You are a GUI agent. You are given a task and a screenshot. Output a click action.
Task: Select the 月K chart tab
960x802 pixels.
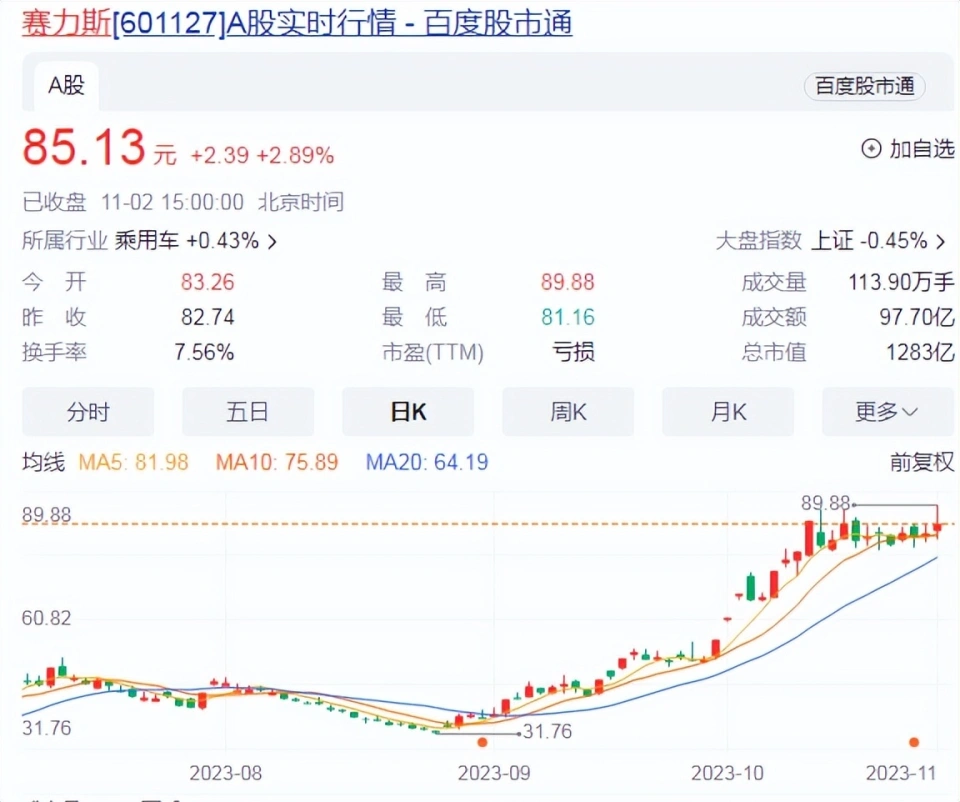[x=729, y=411]
